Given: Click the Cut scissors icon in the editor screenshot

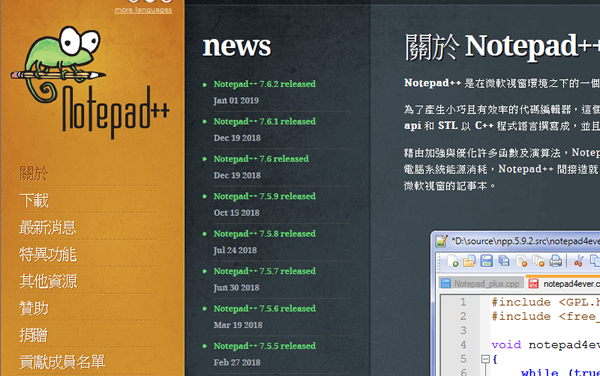Looking at the screenshot, I should [579, 261].
